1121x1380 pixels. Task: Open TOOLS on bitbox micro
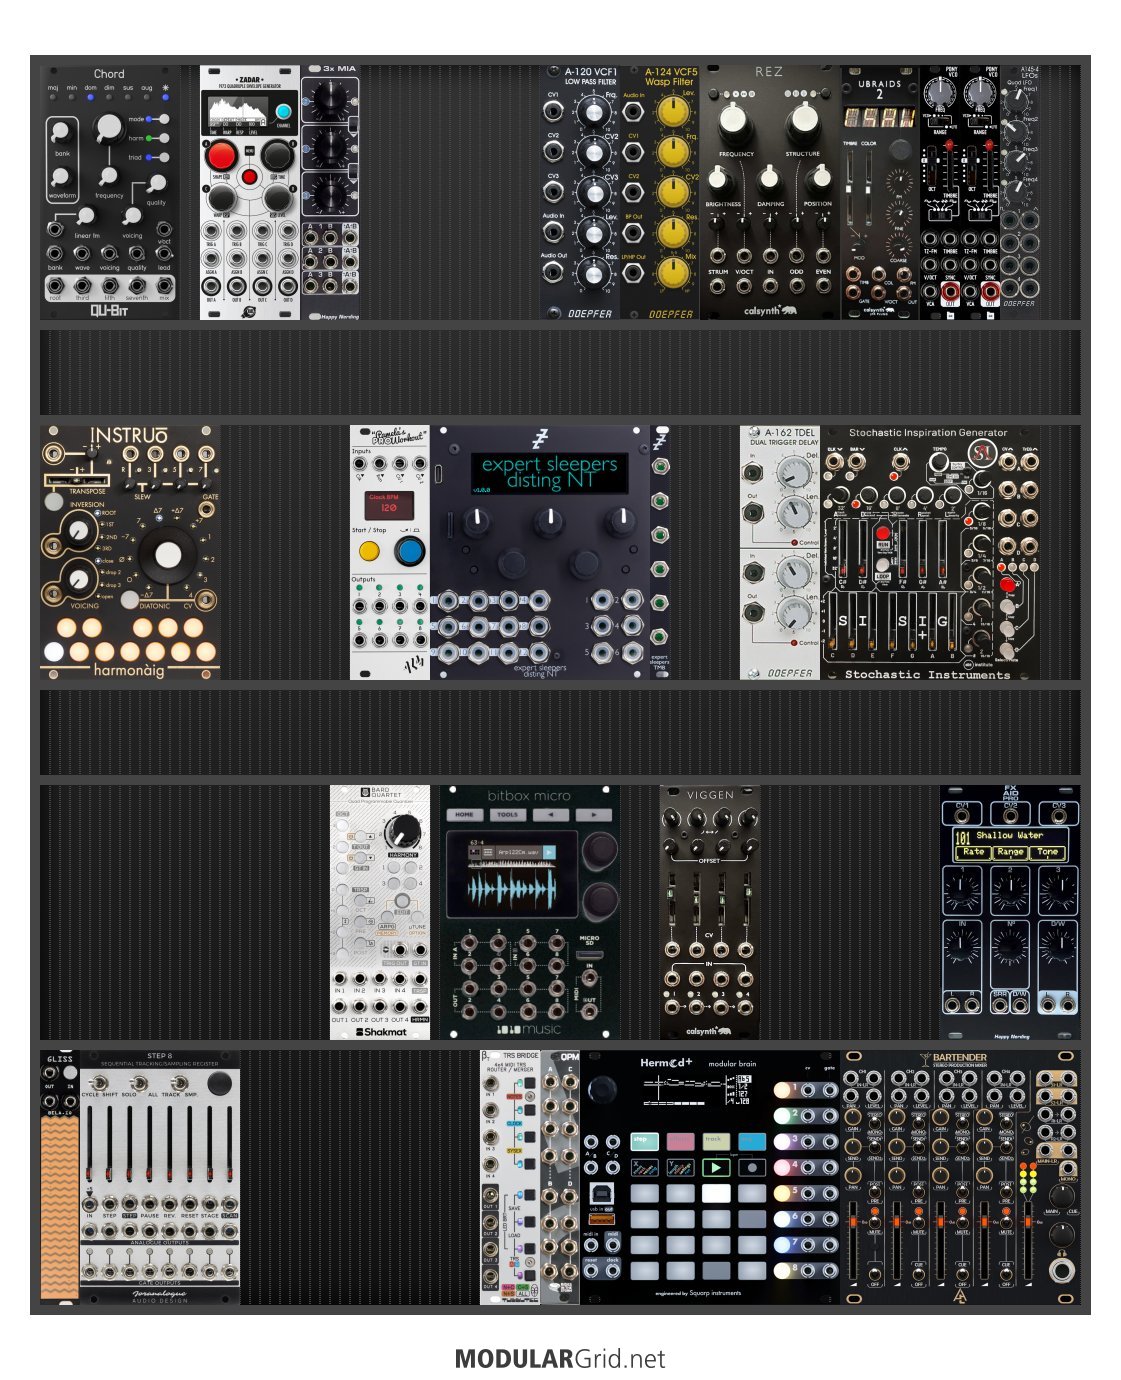508,815
